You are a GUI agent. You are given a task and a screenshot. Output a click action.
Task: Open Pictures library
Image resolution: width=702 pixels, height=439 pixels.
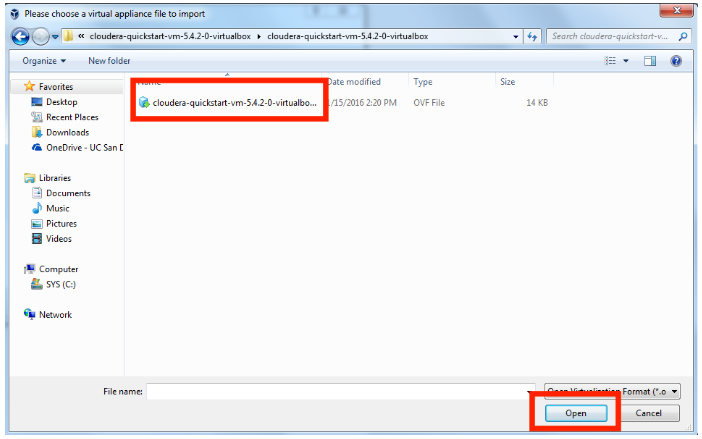(61, 224)
